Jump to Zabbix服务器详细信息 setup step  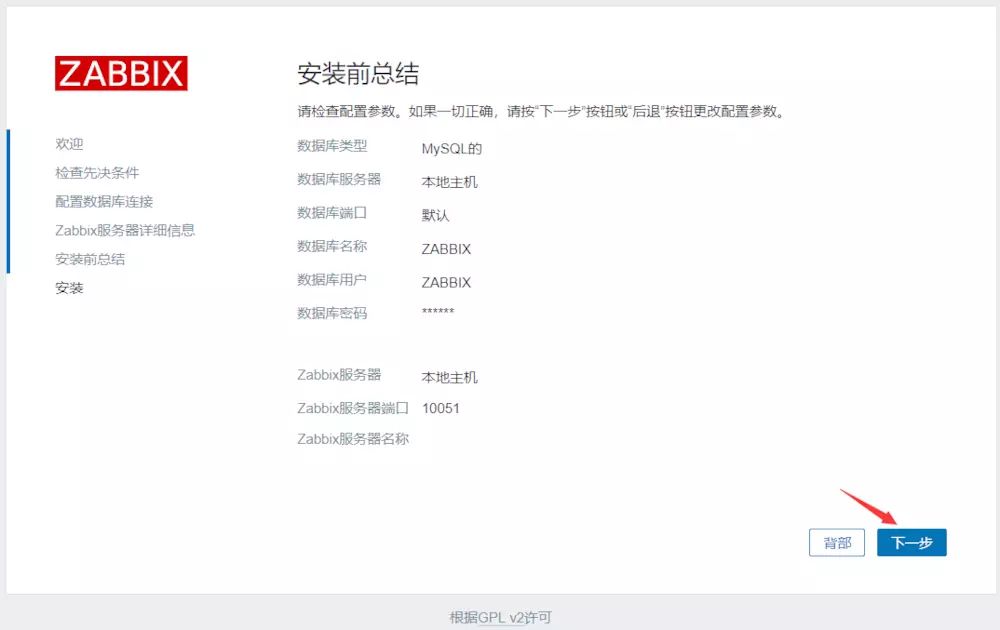[x=125, y=230]
